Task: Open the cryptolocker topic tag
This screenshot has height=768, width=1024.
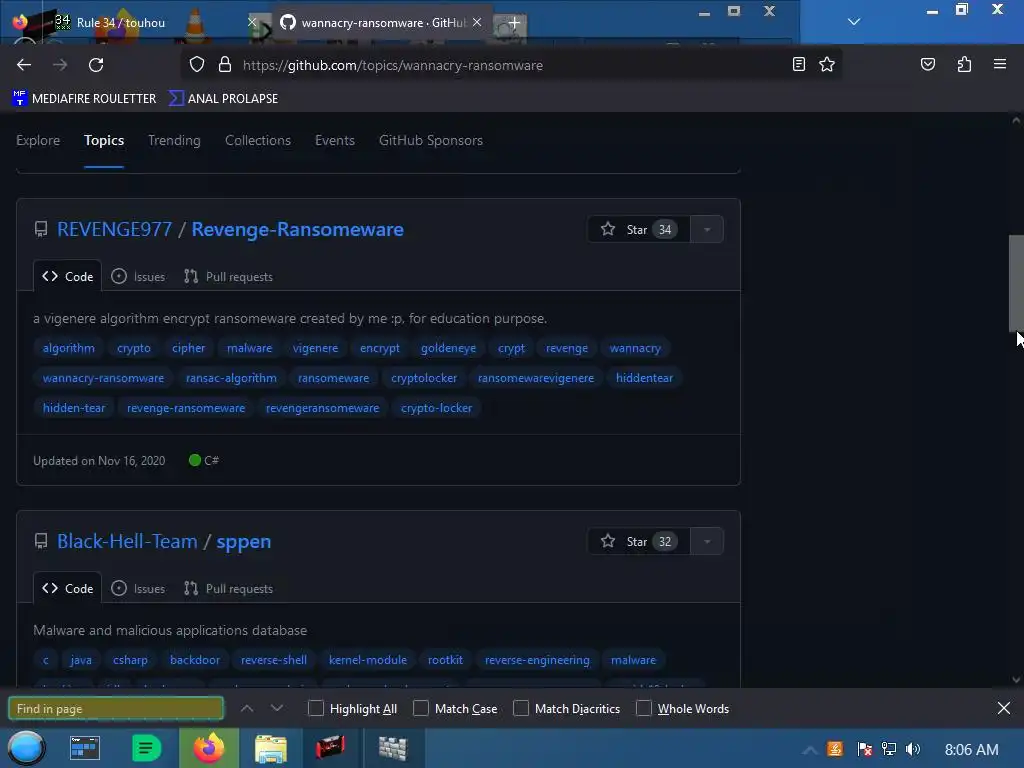Action: [424, 378]
